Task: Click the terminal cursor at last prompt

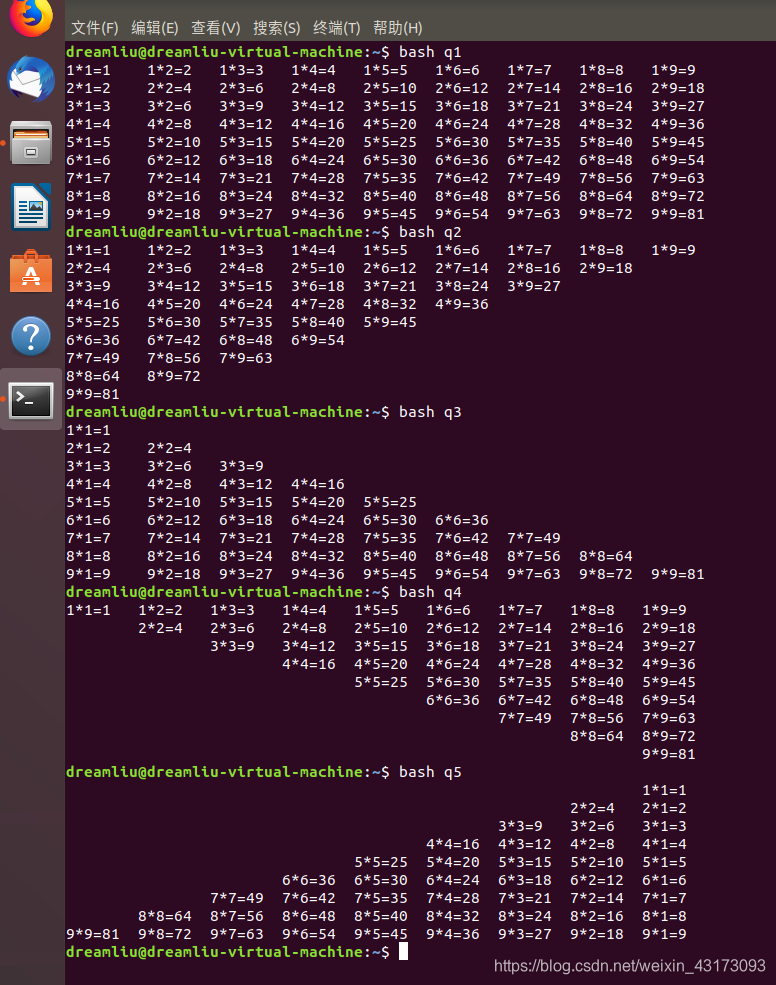Action: (403, 952)
